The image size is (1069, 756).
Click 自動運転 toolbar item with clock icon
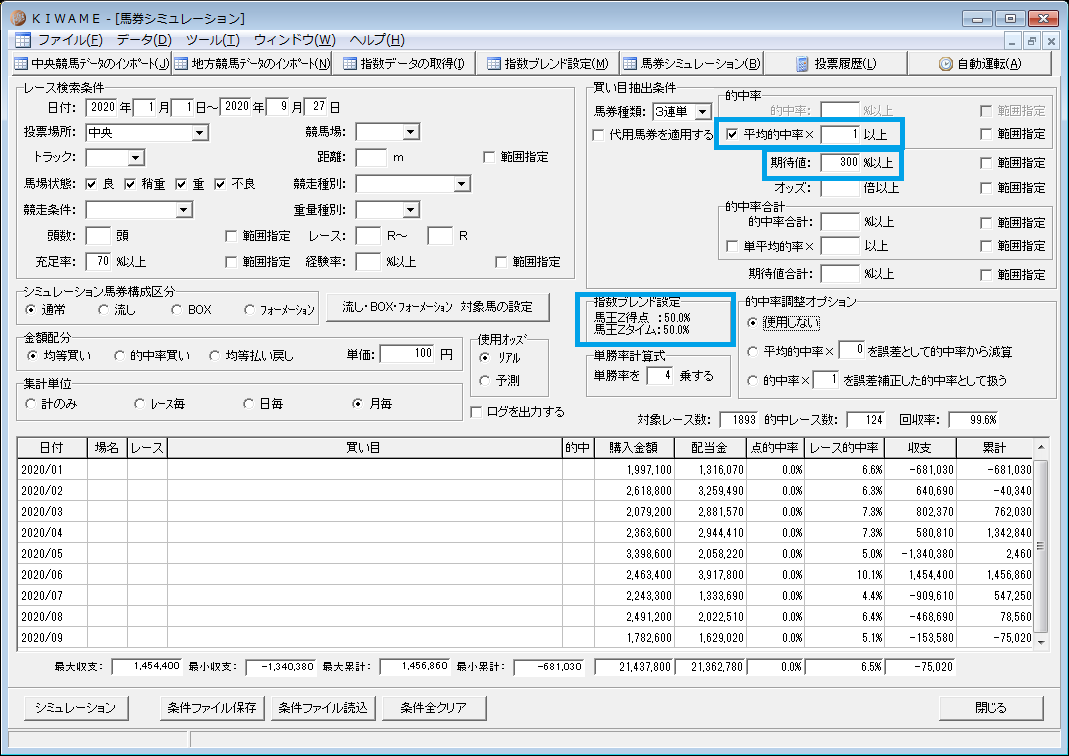tap(980, 63)
